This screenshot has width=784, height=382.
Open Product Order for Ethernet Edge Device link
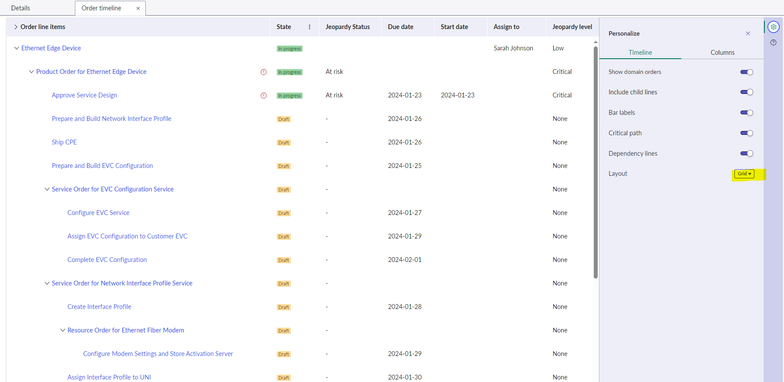pyautogui.click(x=91, y=72)
